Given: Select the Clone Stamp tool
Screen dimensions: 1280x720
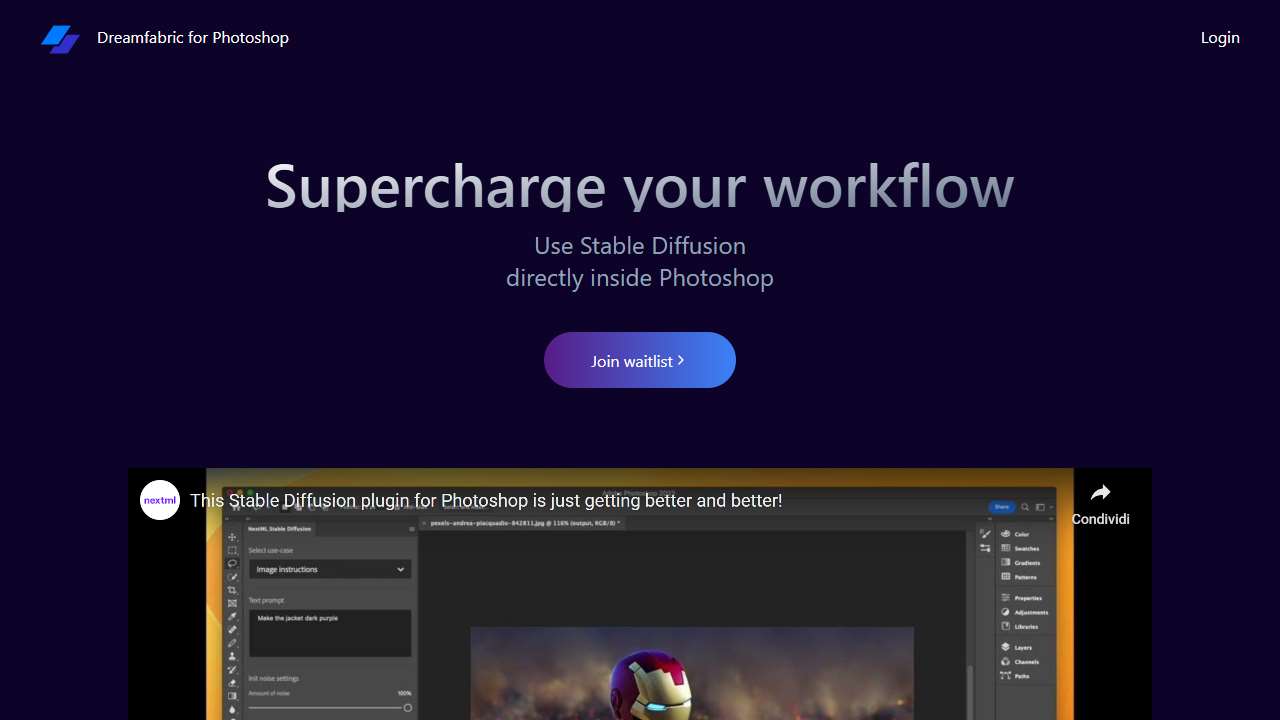Looking at the screenshot, I should (x=233, y=656).
